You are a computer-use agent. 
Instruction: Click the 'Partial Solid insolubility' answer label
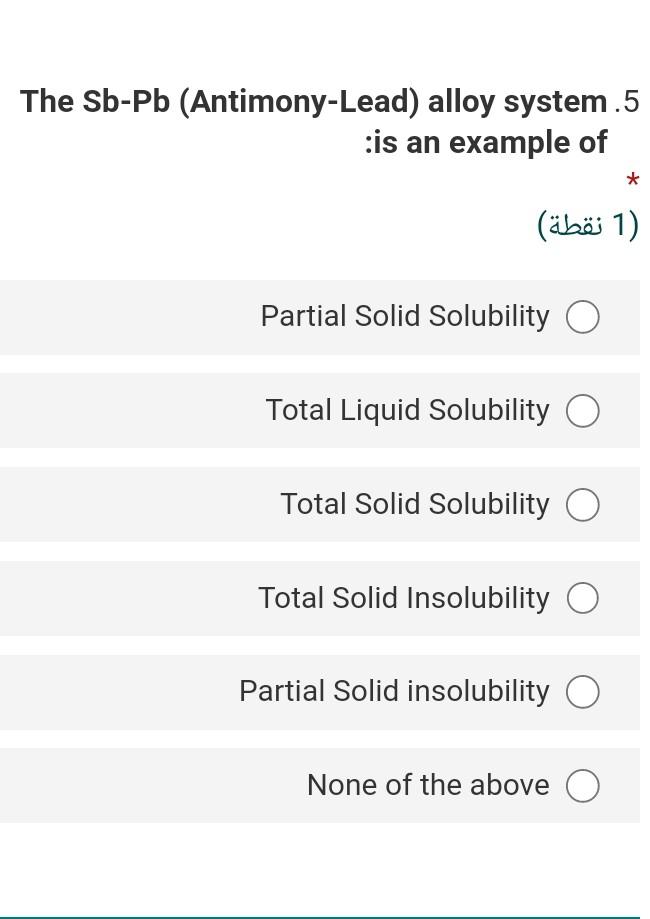tap(394, 691)
